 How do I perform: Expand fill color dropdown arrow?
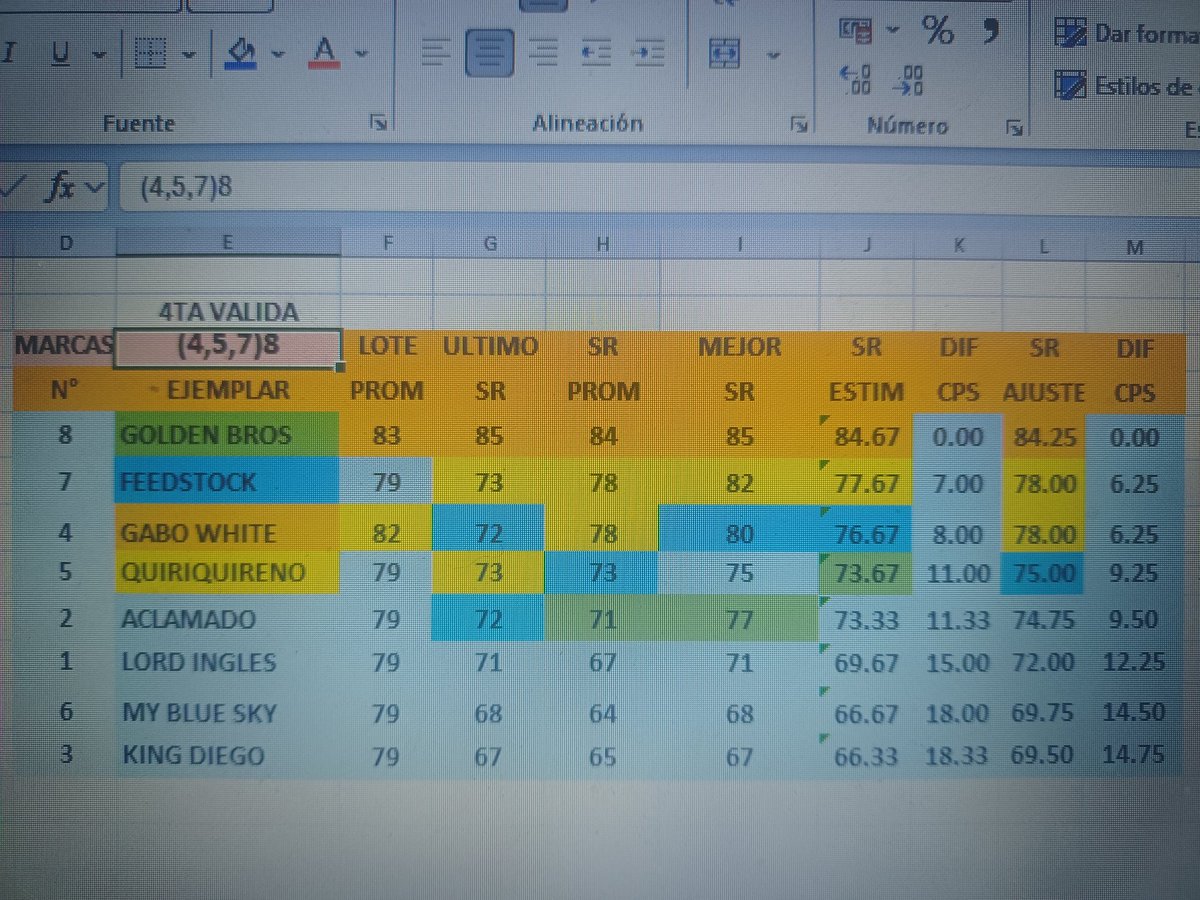coord(277,54)
